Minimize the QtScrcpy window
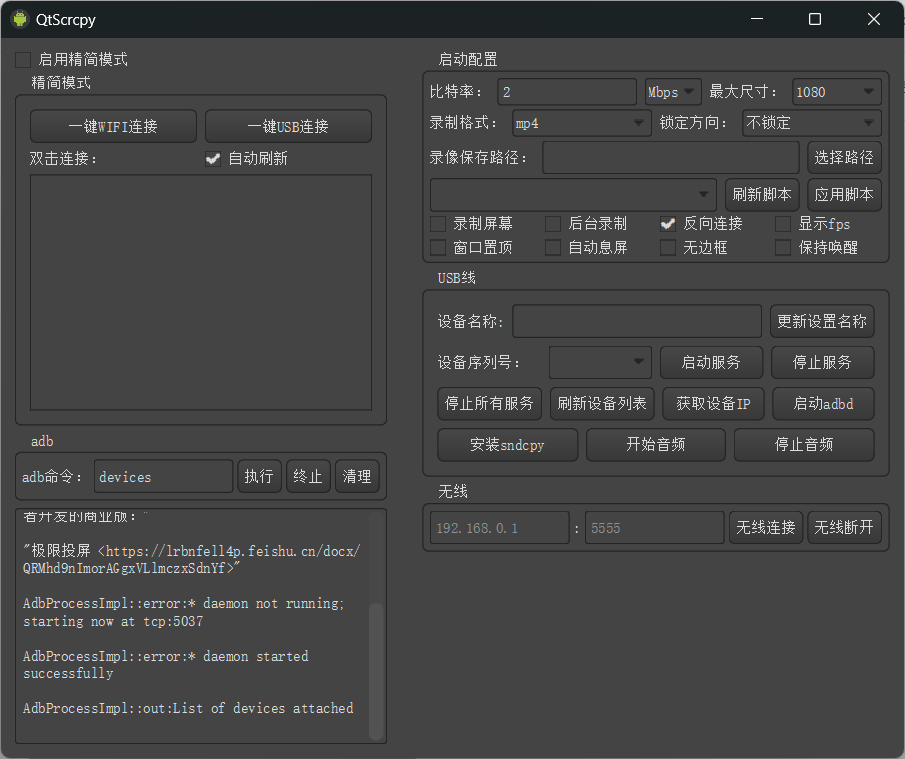This screenshot has width=905, height=759. 757,19
